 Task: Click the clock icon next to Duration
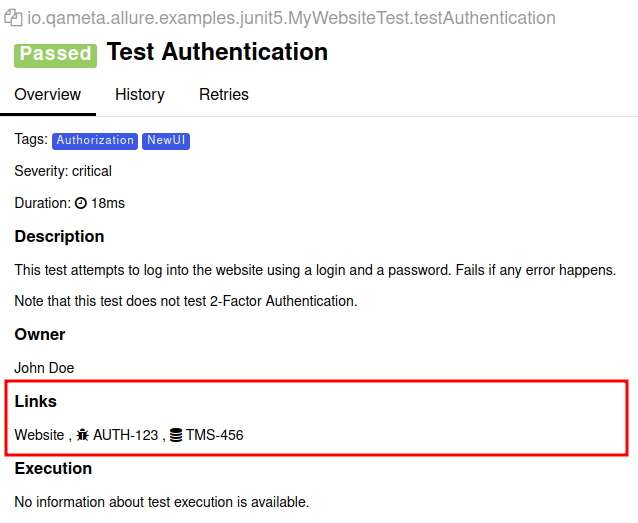point(81,203)
